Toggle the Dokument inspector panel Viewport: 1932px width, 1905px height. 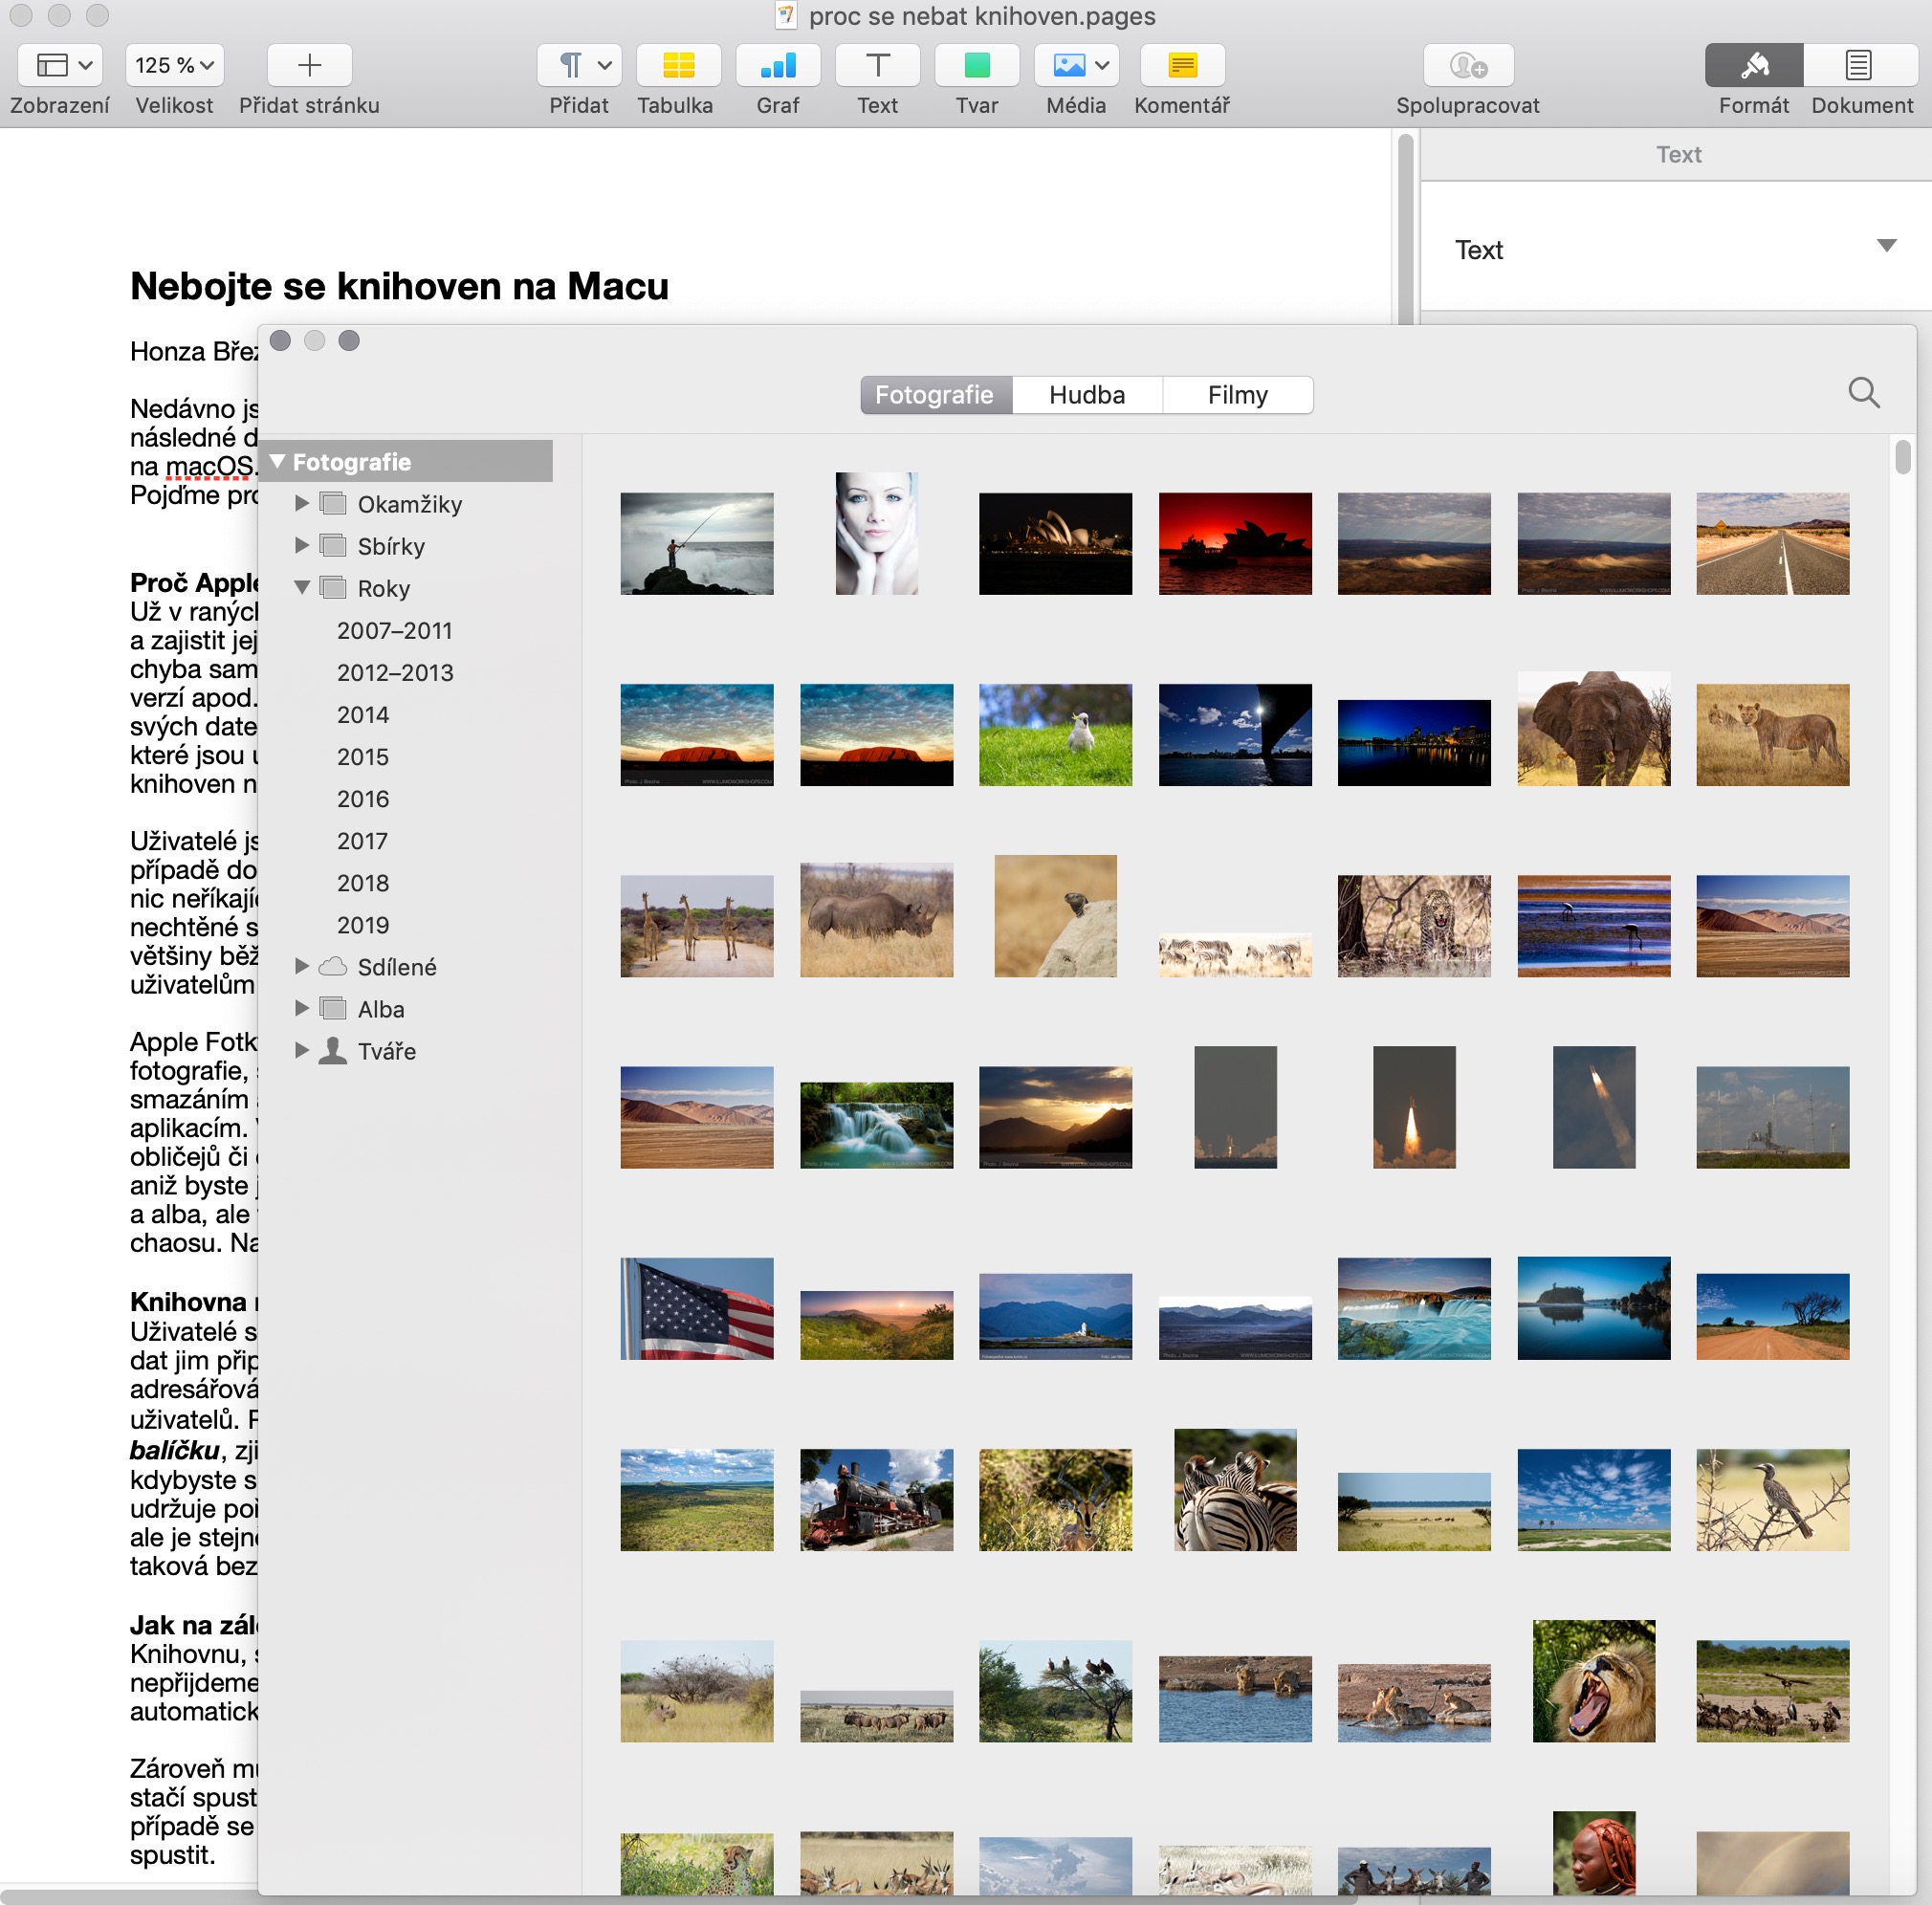(x=1857, y=66)
